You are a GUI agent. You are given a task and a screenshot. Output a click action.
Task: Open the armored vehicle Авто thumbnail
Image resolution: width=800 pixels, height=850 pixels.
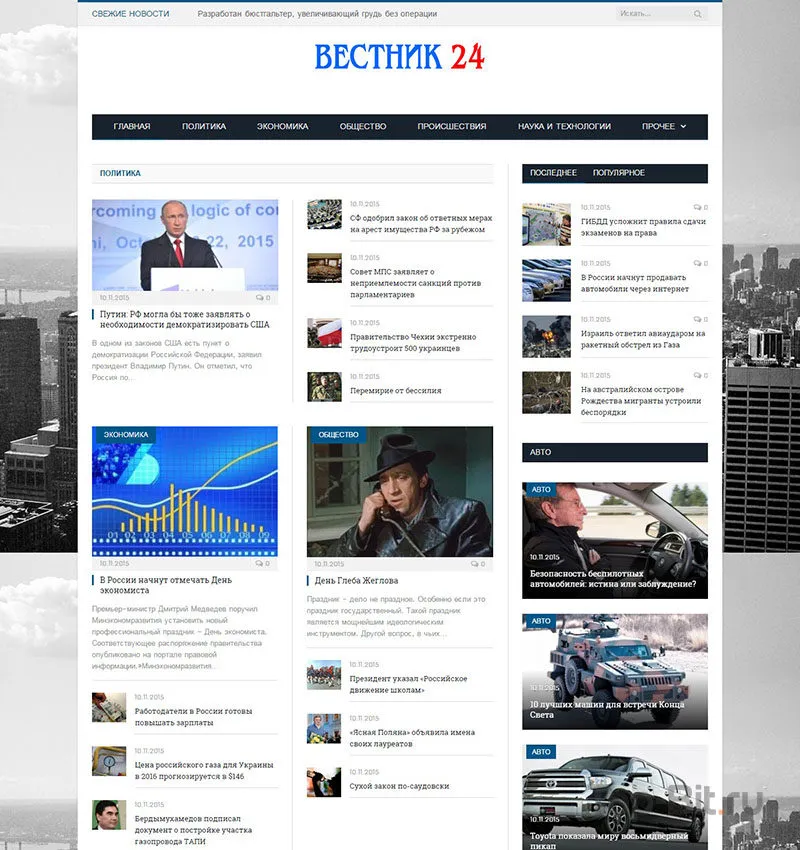coord(614,669)
